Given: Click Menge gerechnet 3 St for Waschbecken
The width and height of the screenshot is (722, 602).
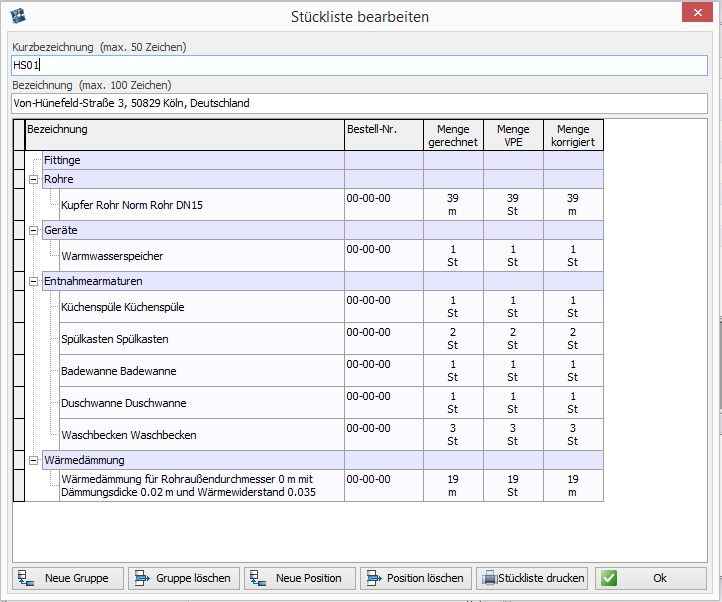Looking at the screenshot, I should pyautogui.click(x=453, y=435).
